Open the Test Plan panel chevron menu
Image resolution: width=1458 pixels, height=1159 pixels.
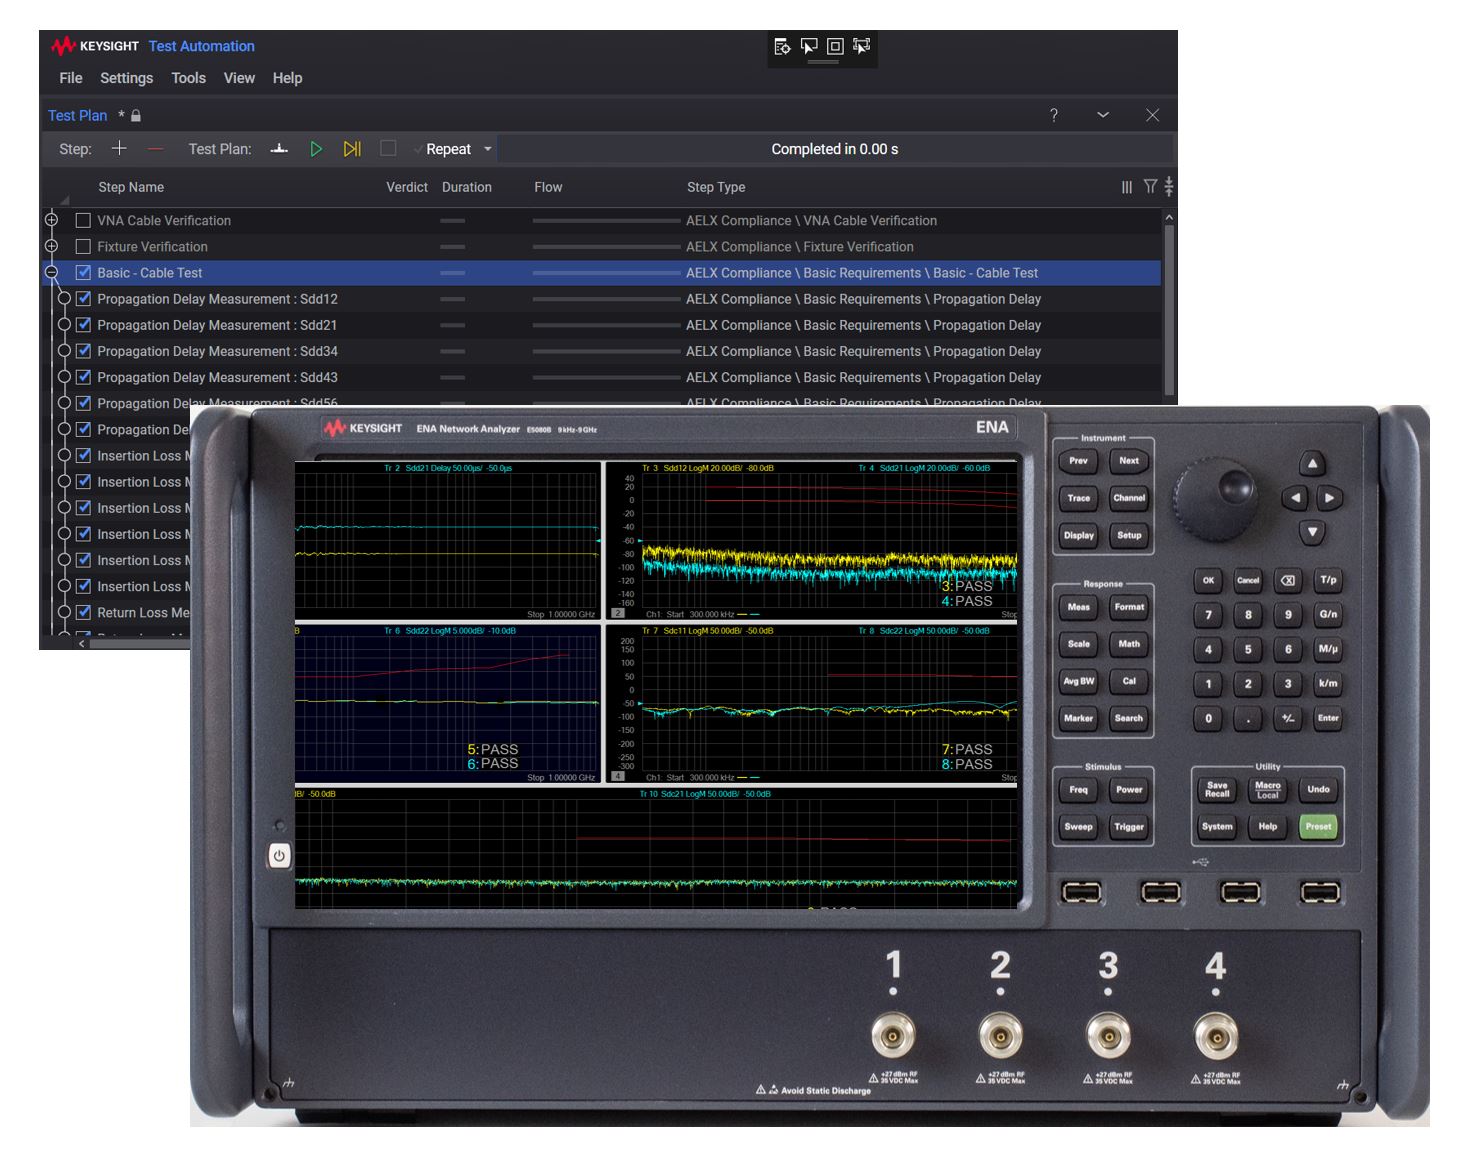point(1103,115)
